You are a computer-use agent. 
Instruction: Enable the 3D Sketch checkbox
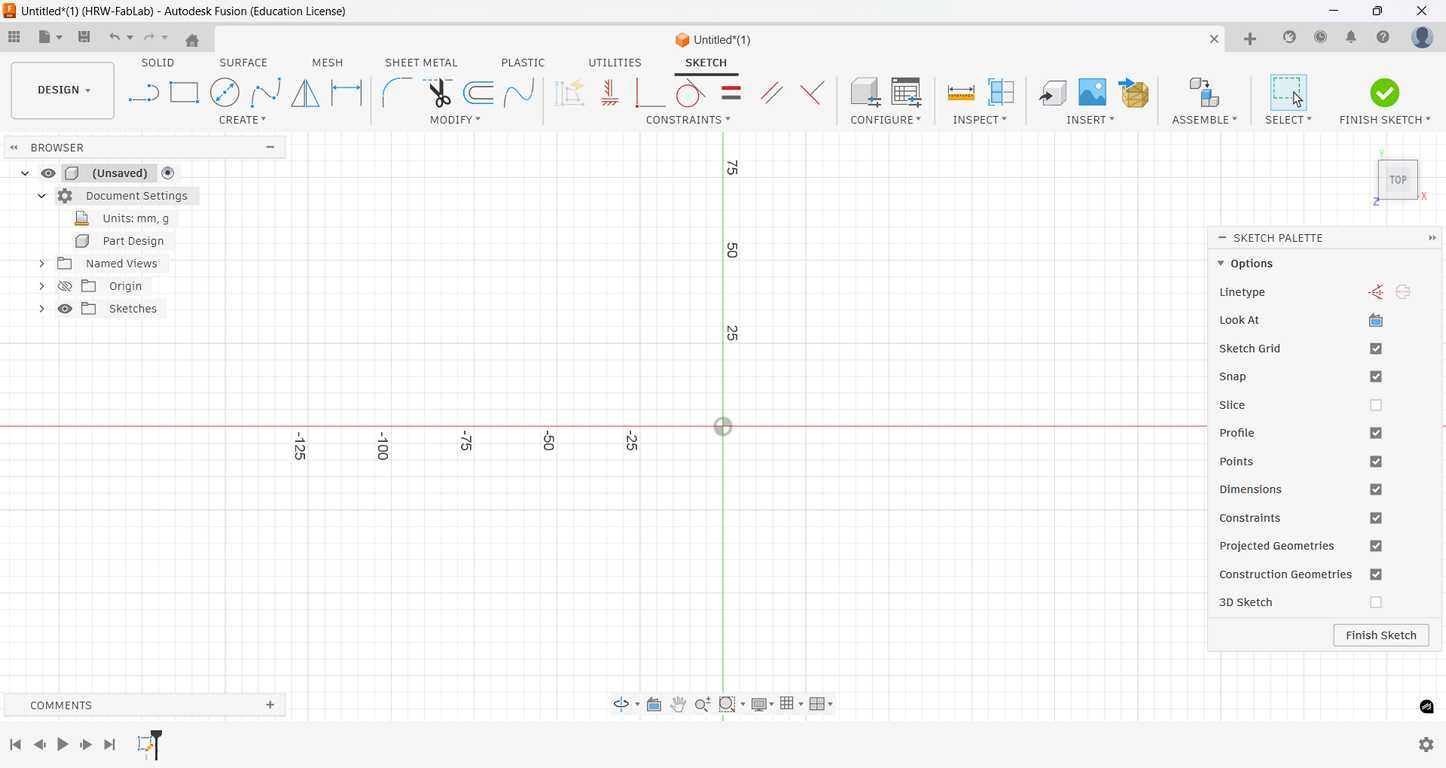click(1376, 603)
